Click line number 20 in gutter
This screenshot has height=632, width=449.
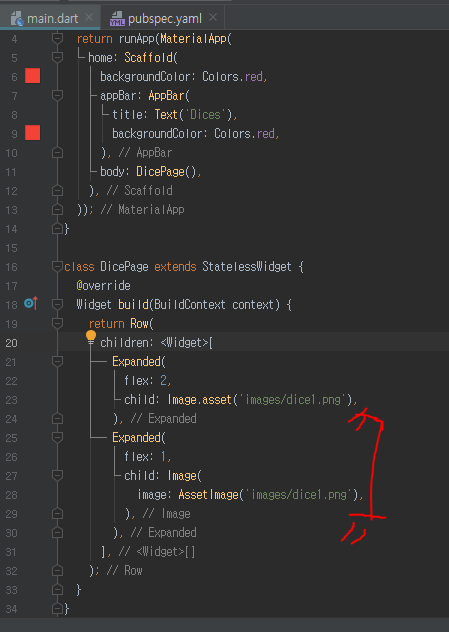click(12, 343)
